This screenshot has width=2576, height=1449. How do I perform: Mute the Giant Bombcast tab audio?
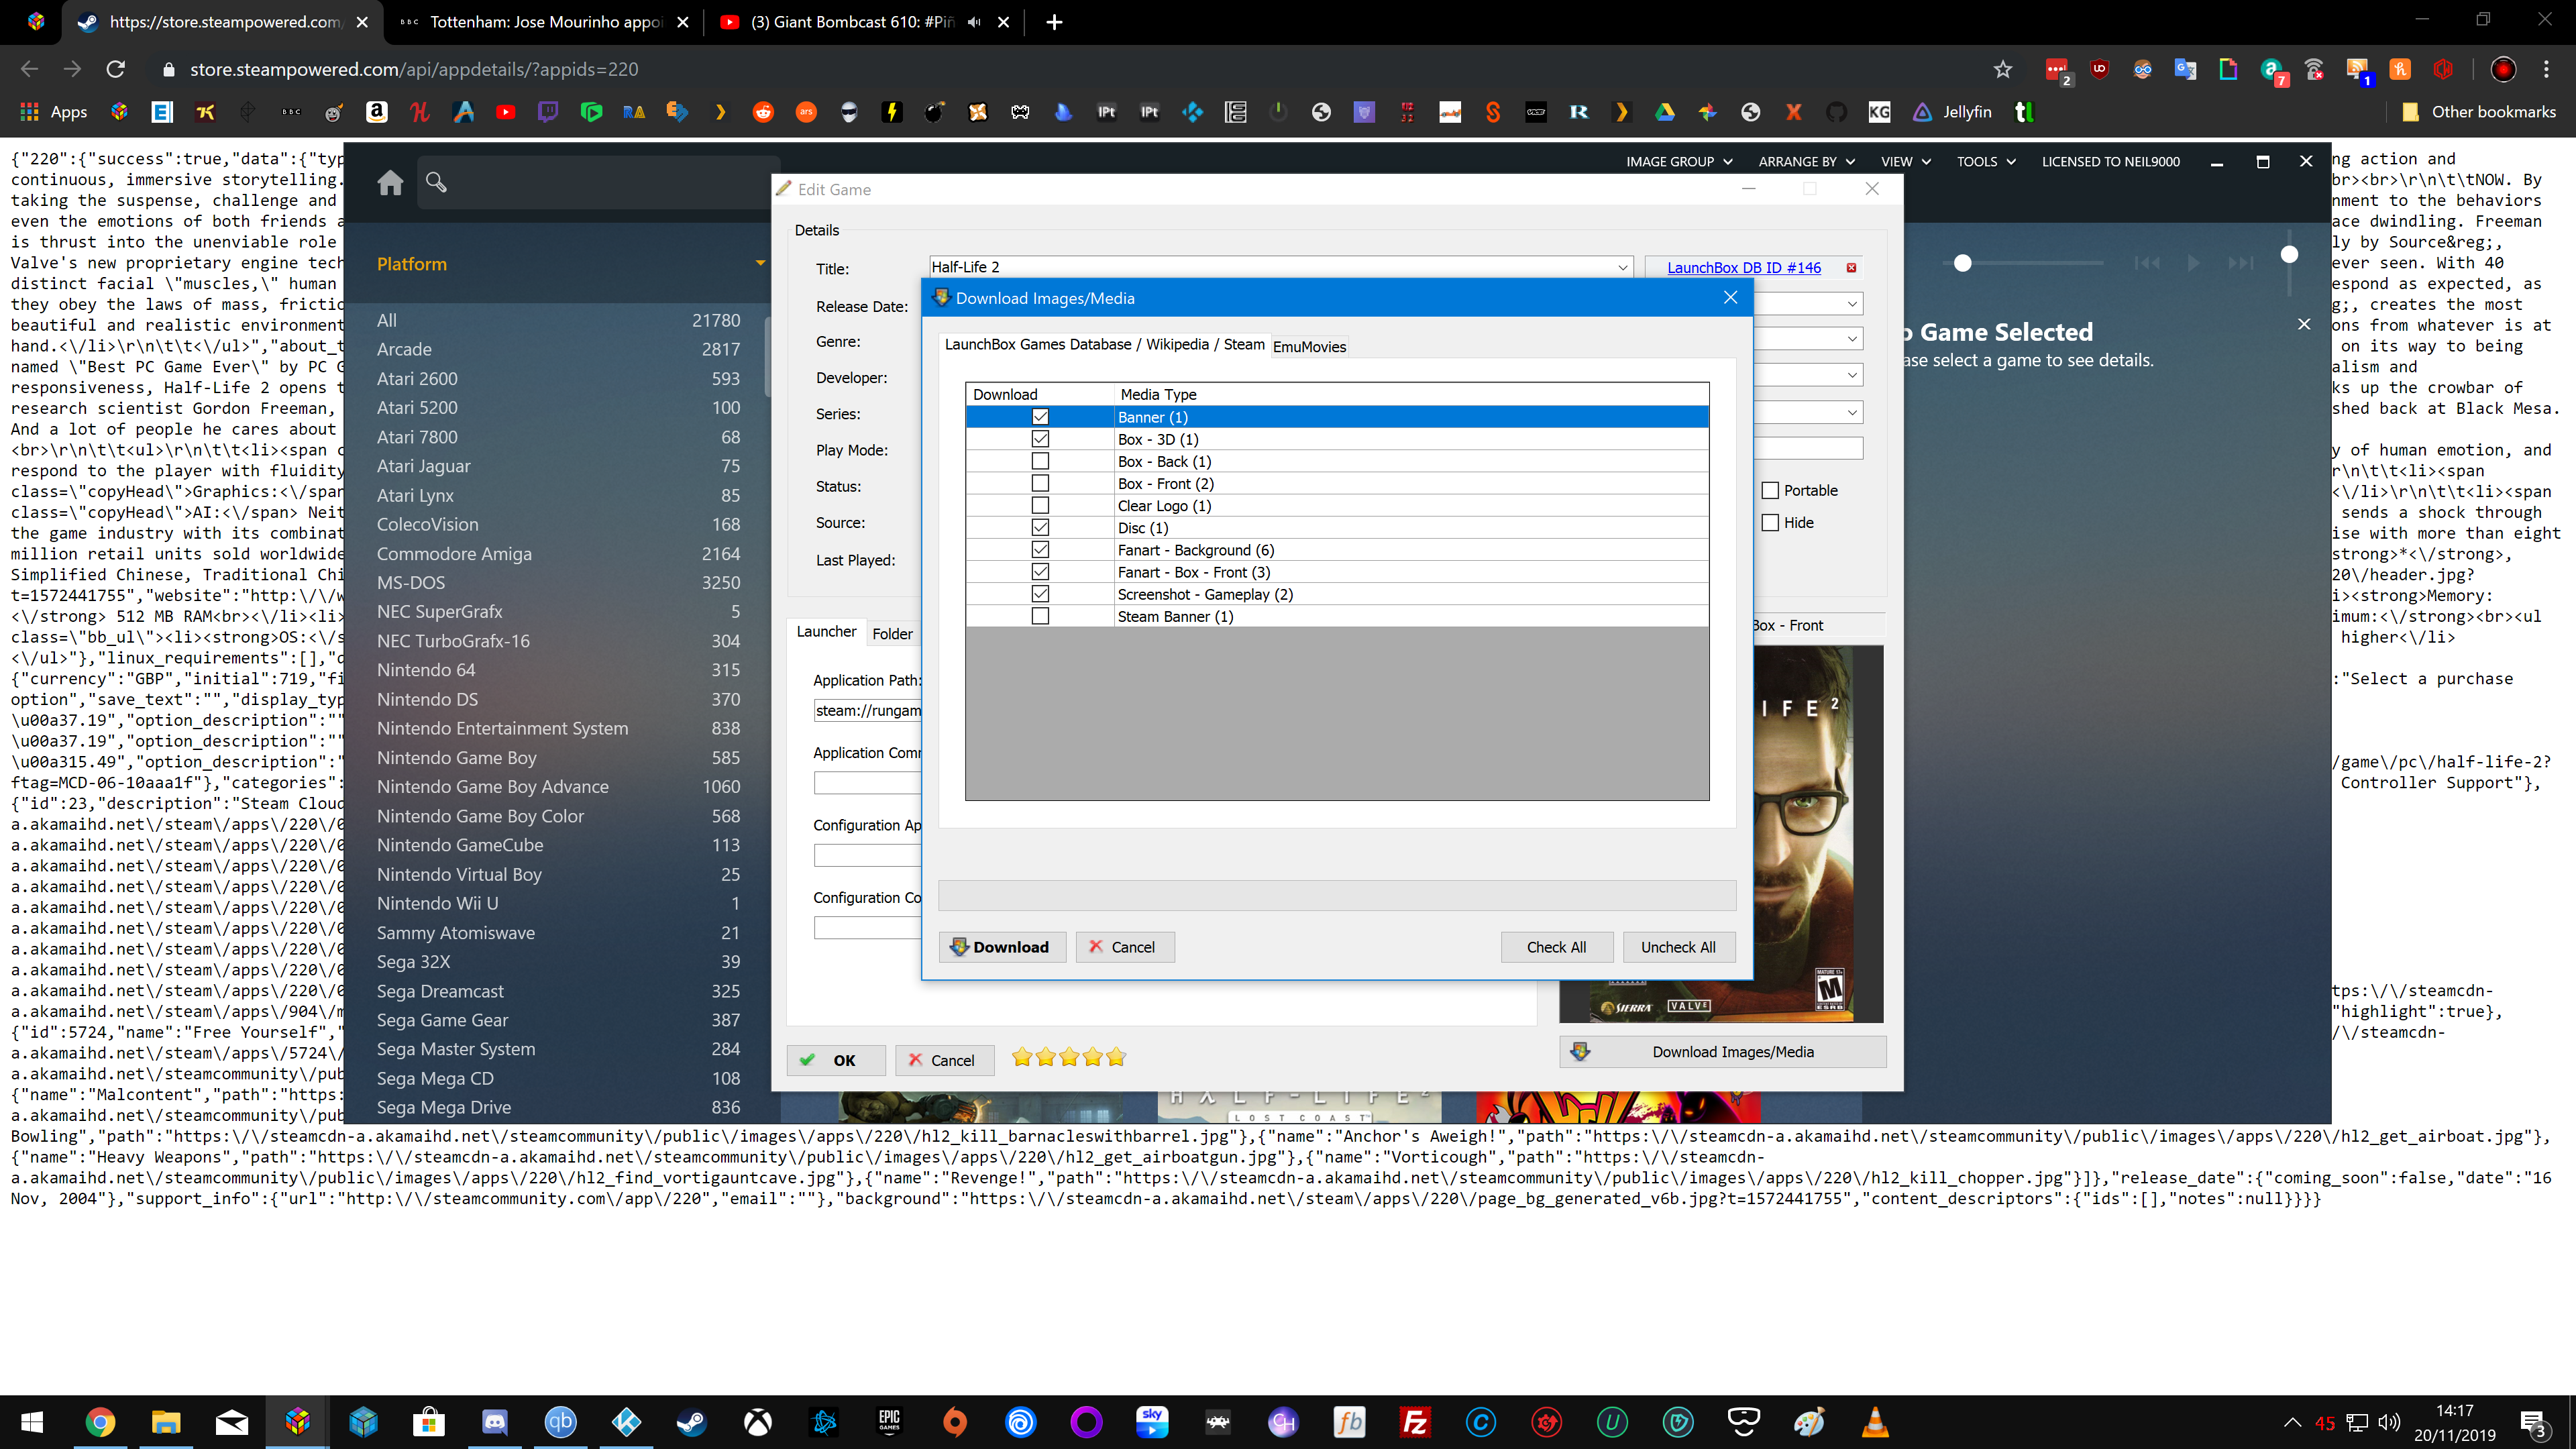pos(974,22)
